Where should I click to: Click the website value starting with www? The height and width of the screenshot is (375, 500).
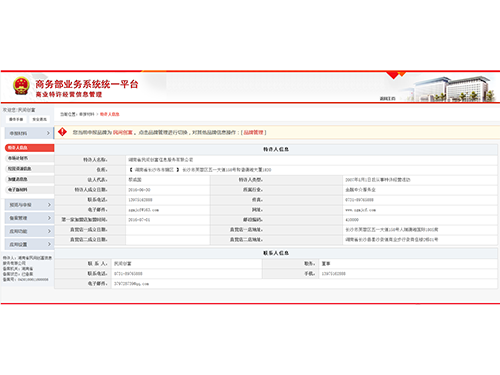[361, 210]
